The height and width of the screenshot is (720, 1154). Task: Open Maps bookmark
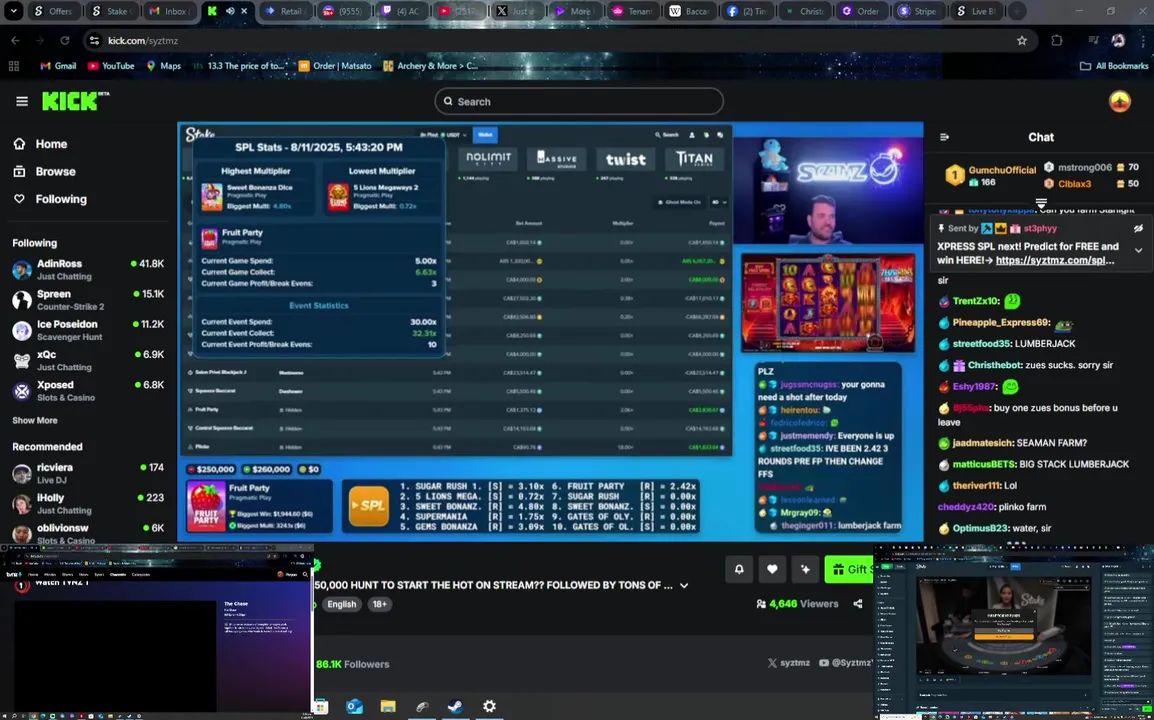(163, 66)
